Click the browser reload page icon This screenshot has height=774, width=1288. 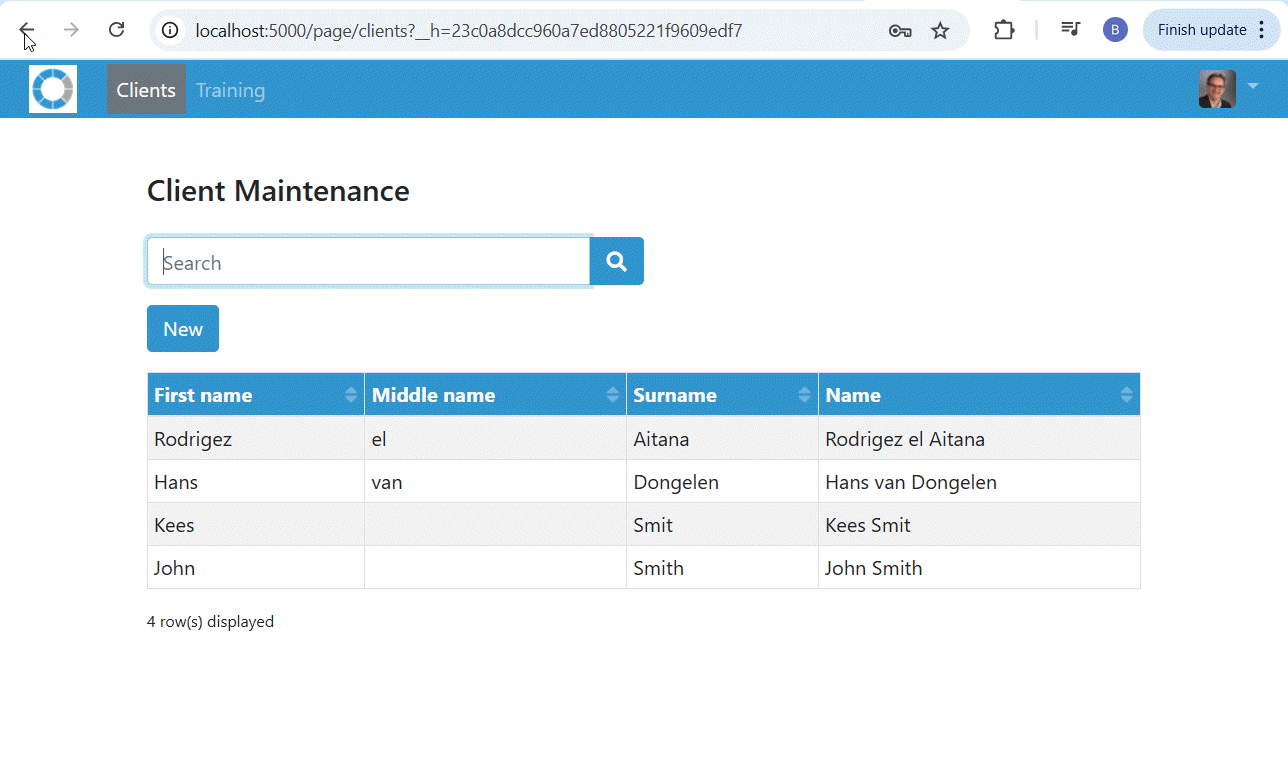pos(116,30)
